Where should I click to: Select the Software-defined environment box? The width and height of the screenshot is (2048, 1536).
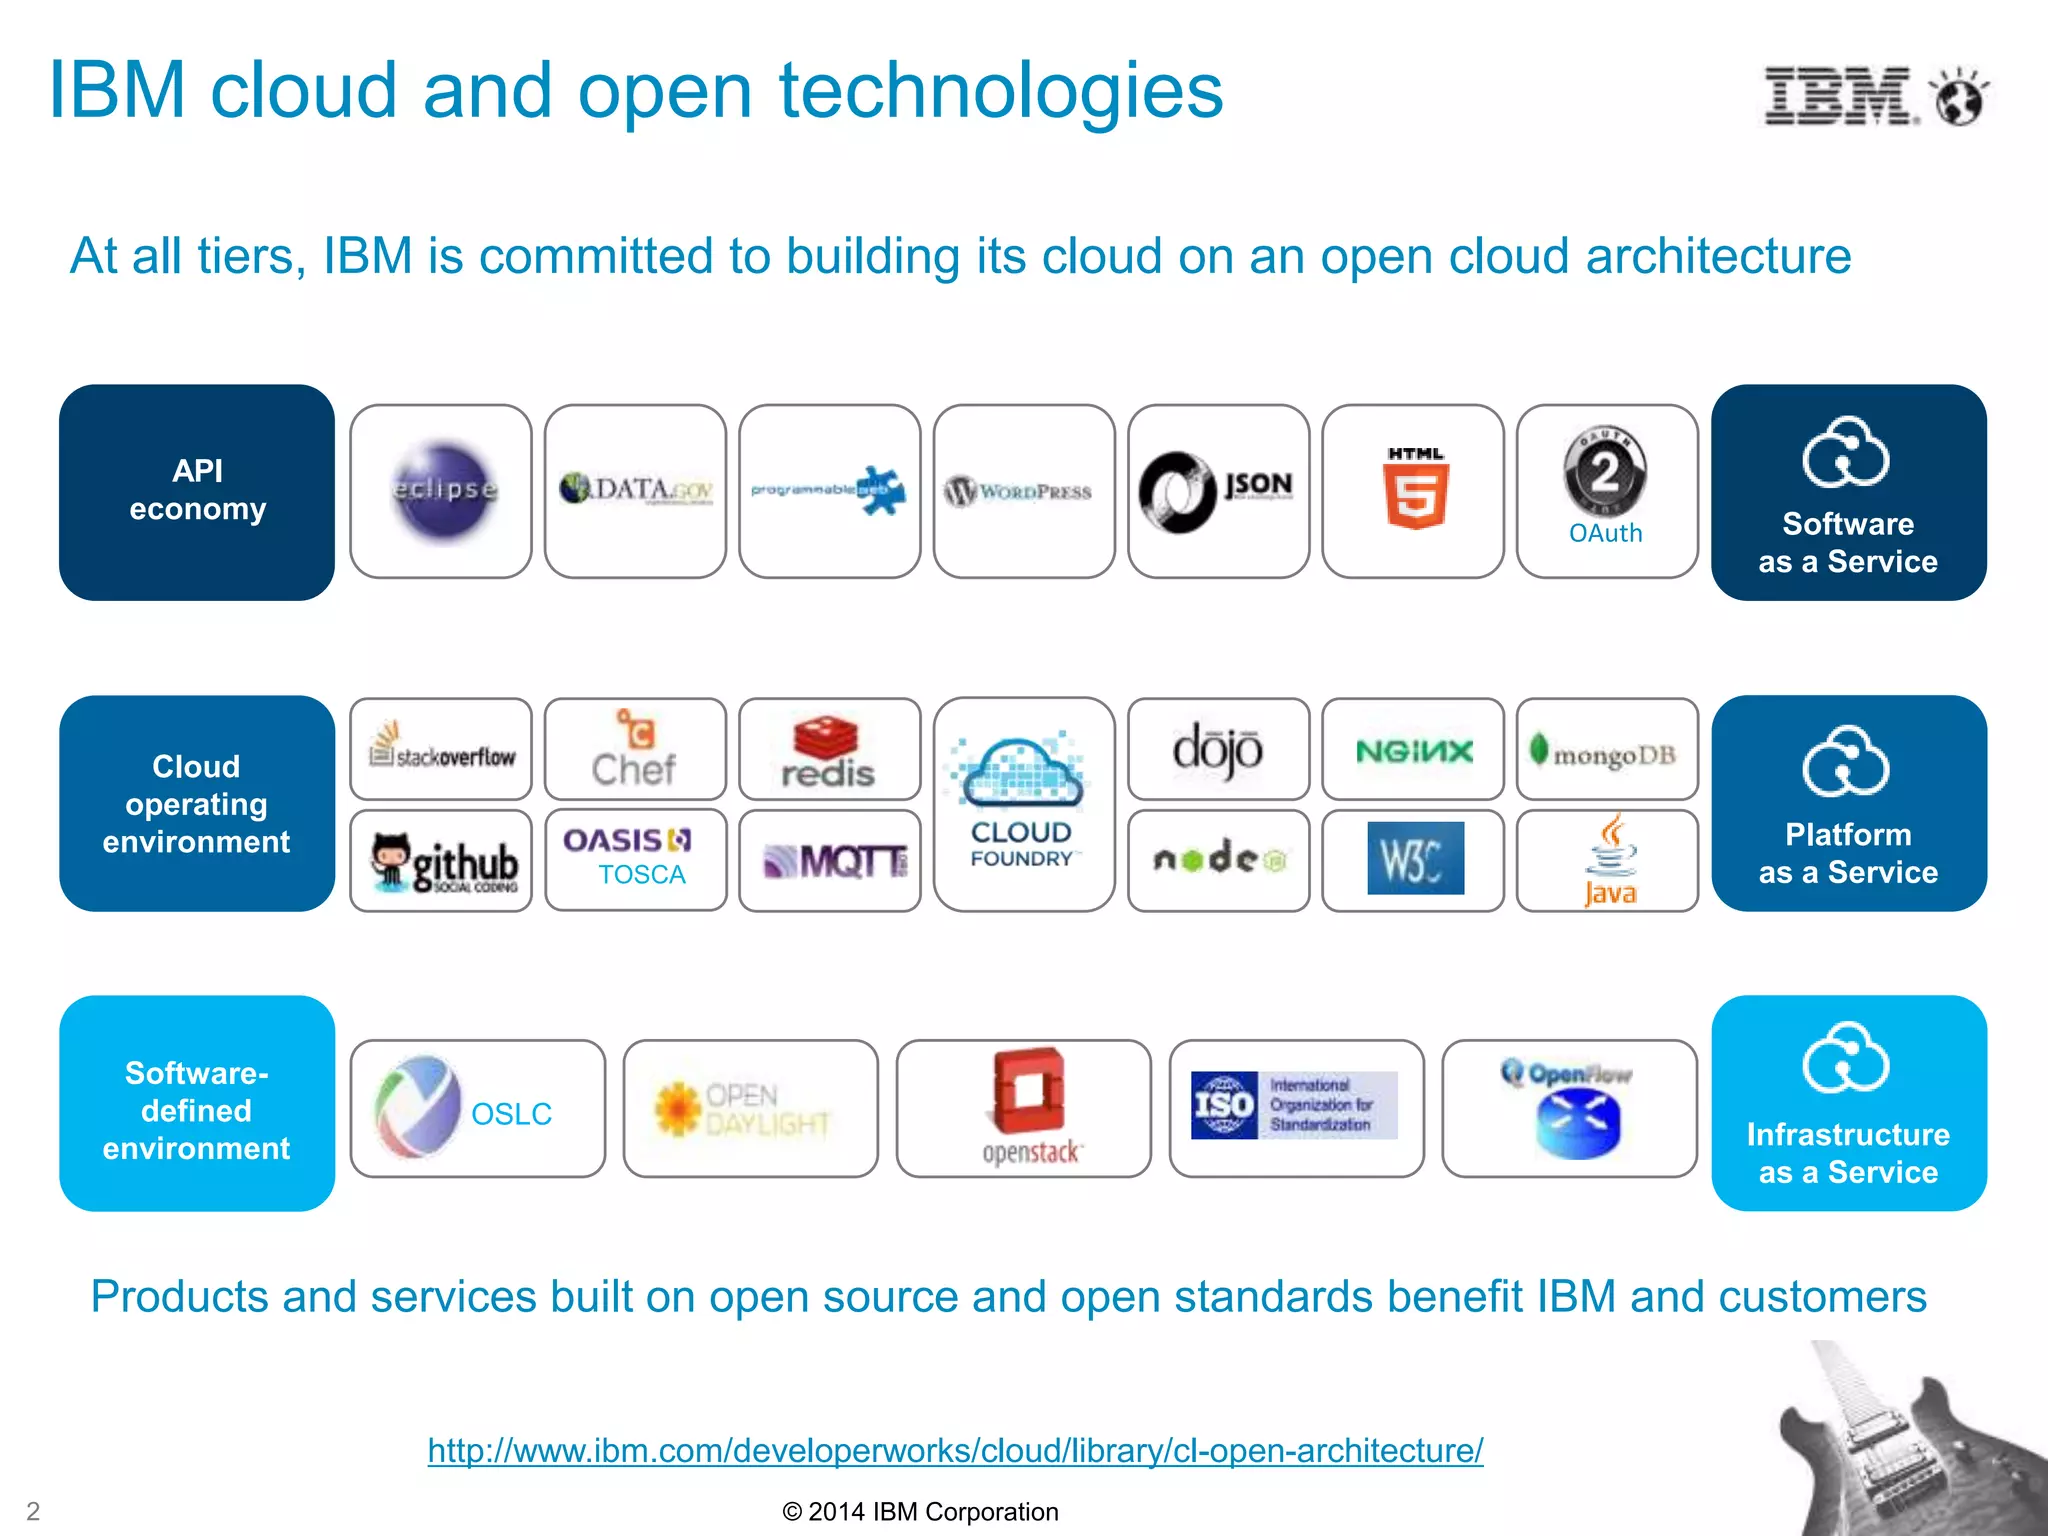(x=197, y=1103)
